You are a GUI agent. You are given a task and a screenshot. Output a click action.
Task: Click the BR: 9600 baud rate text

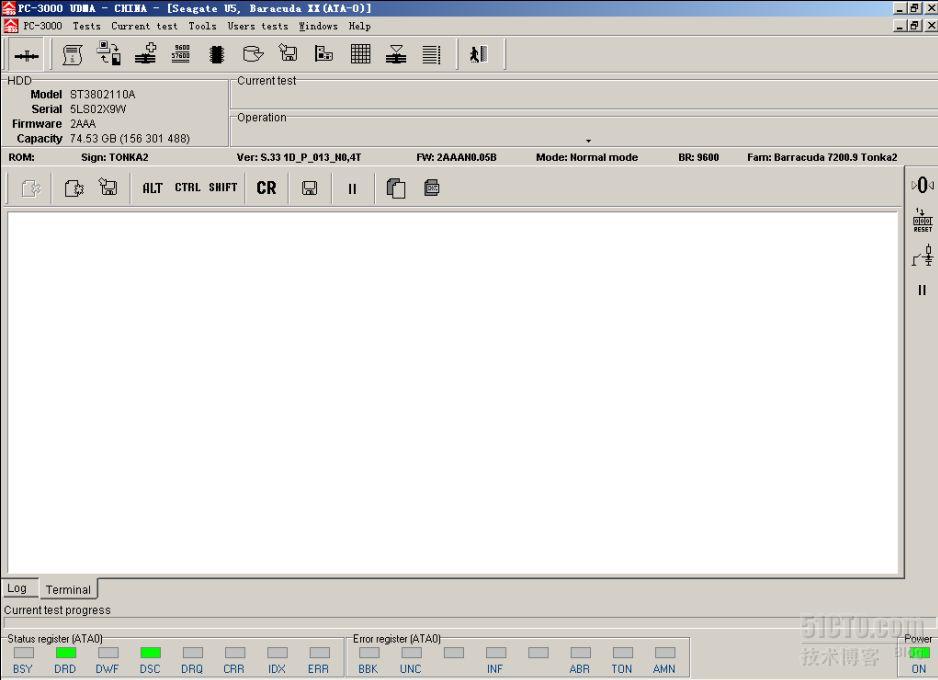click(699, 157)
